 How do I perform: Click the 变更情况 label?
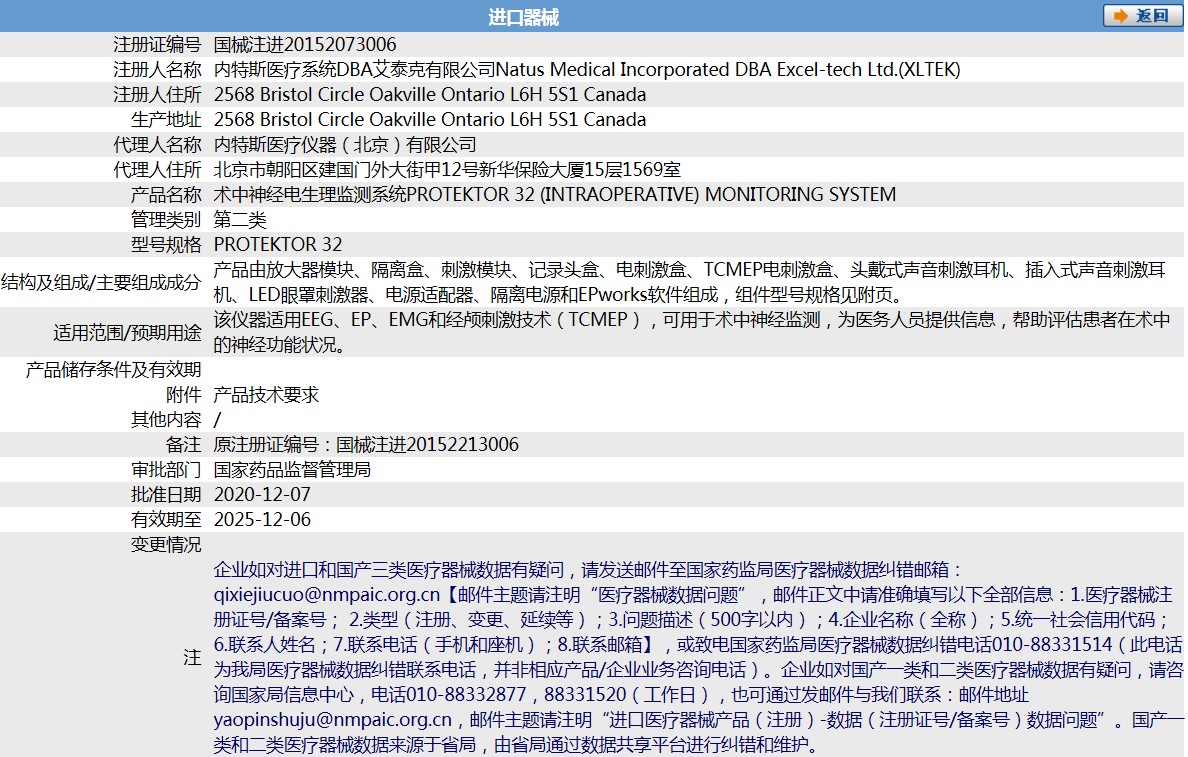(166, 544)
